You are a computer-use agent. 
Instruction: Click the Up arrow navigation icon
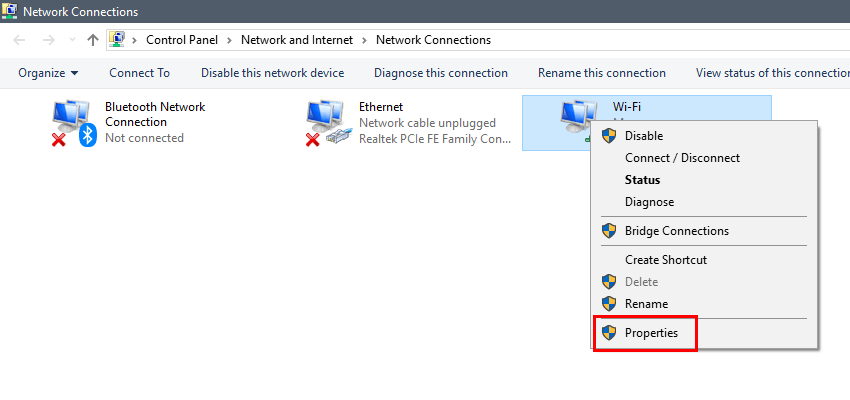pos(93,40)
